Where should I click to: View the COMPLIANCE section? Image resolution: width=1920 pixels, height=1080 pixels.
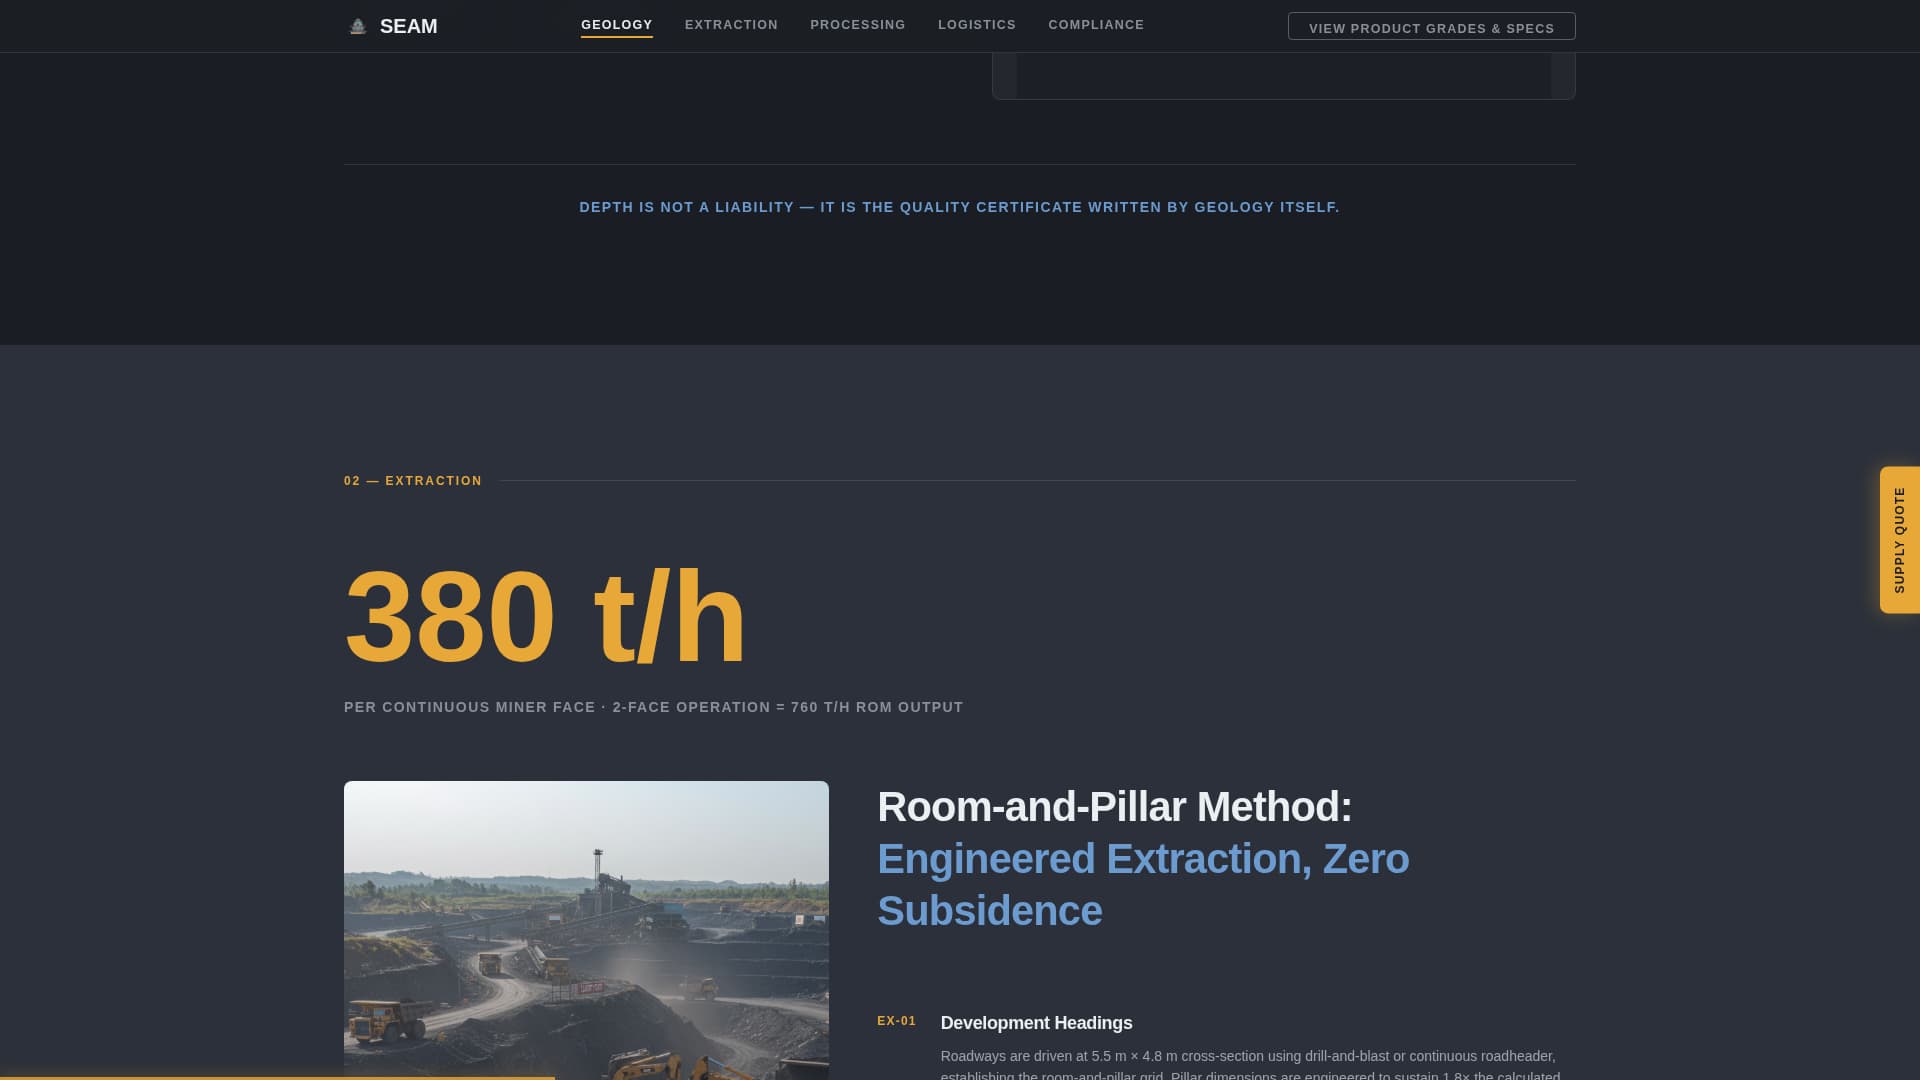(1096, 24)
